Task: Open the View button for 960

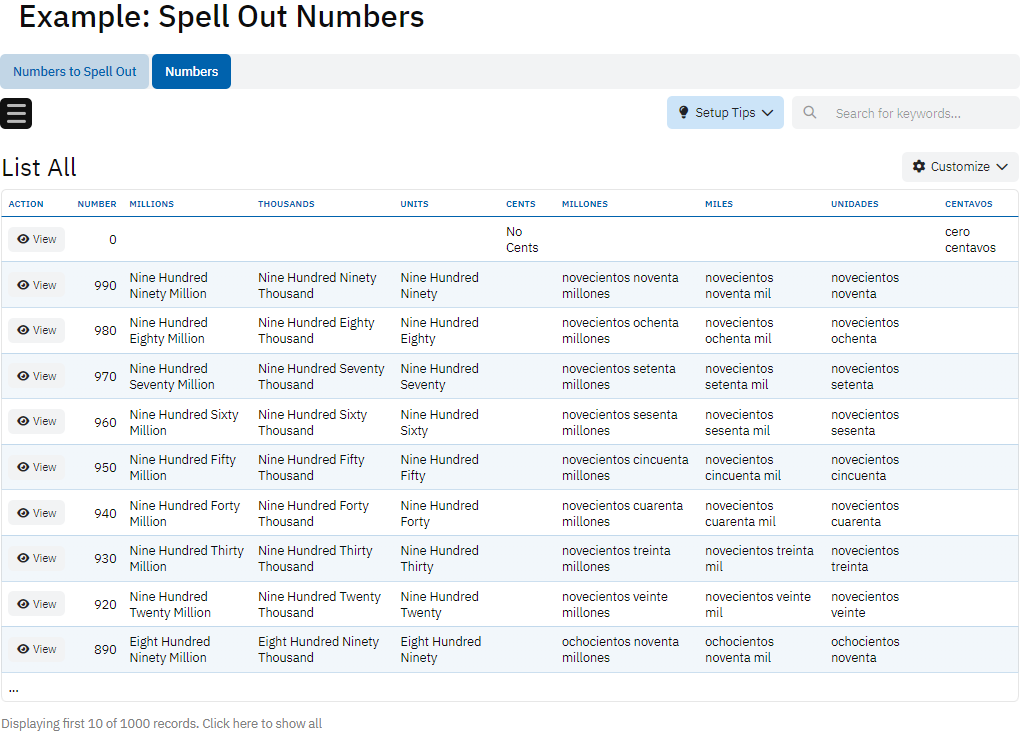Action: (x=37, y=421)
